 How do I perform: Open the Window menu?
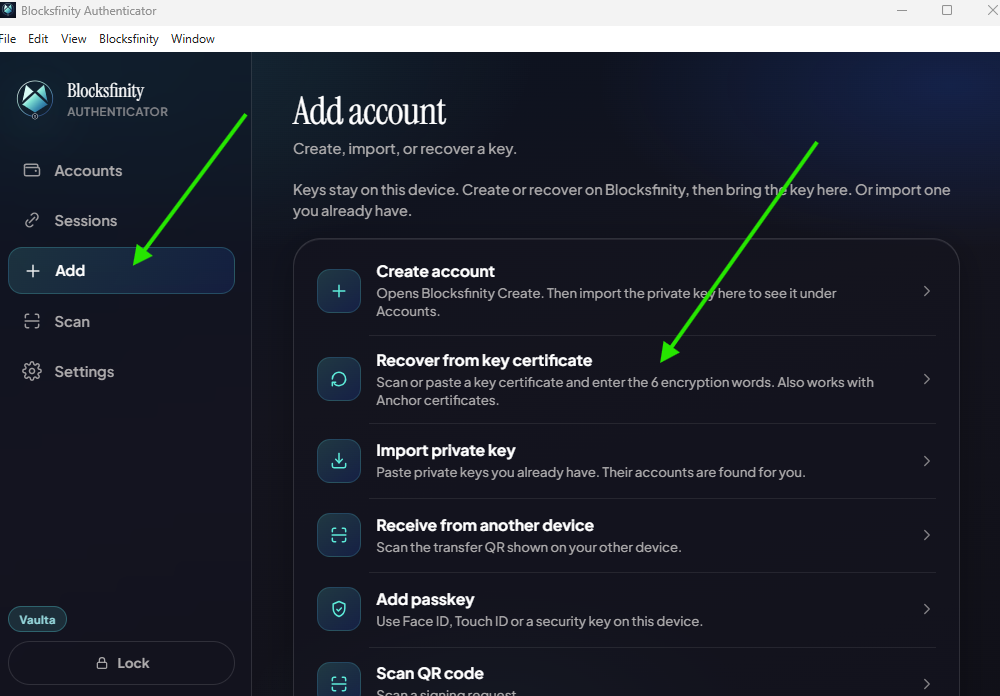click(x=193, y=39)
